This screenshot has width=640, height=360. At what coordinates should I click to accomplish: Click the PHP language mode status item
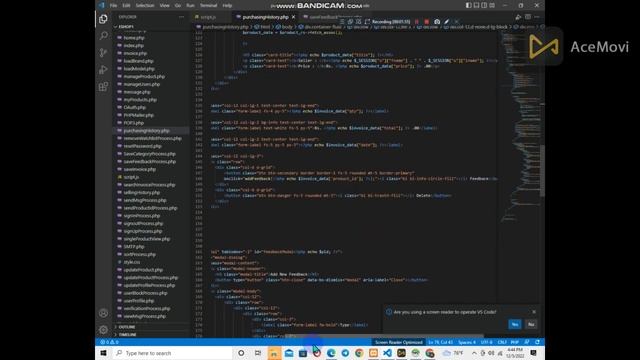click(515, 342)
